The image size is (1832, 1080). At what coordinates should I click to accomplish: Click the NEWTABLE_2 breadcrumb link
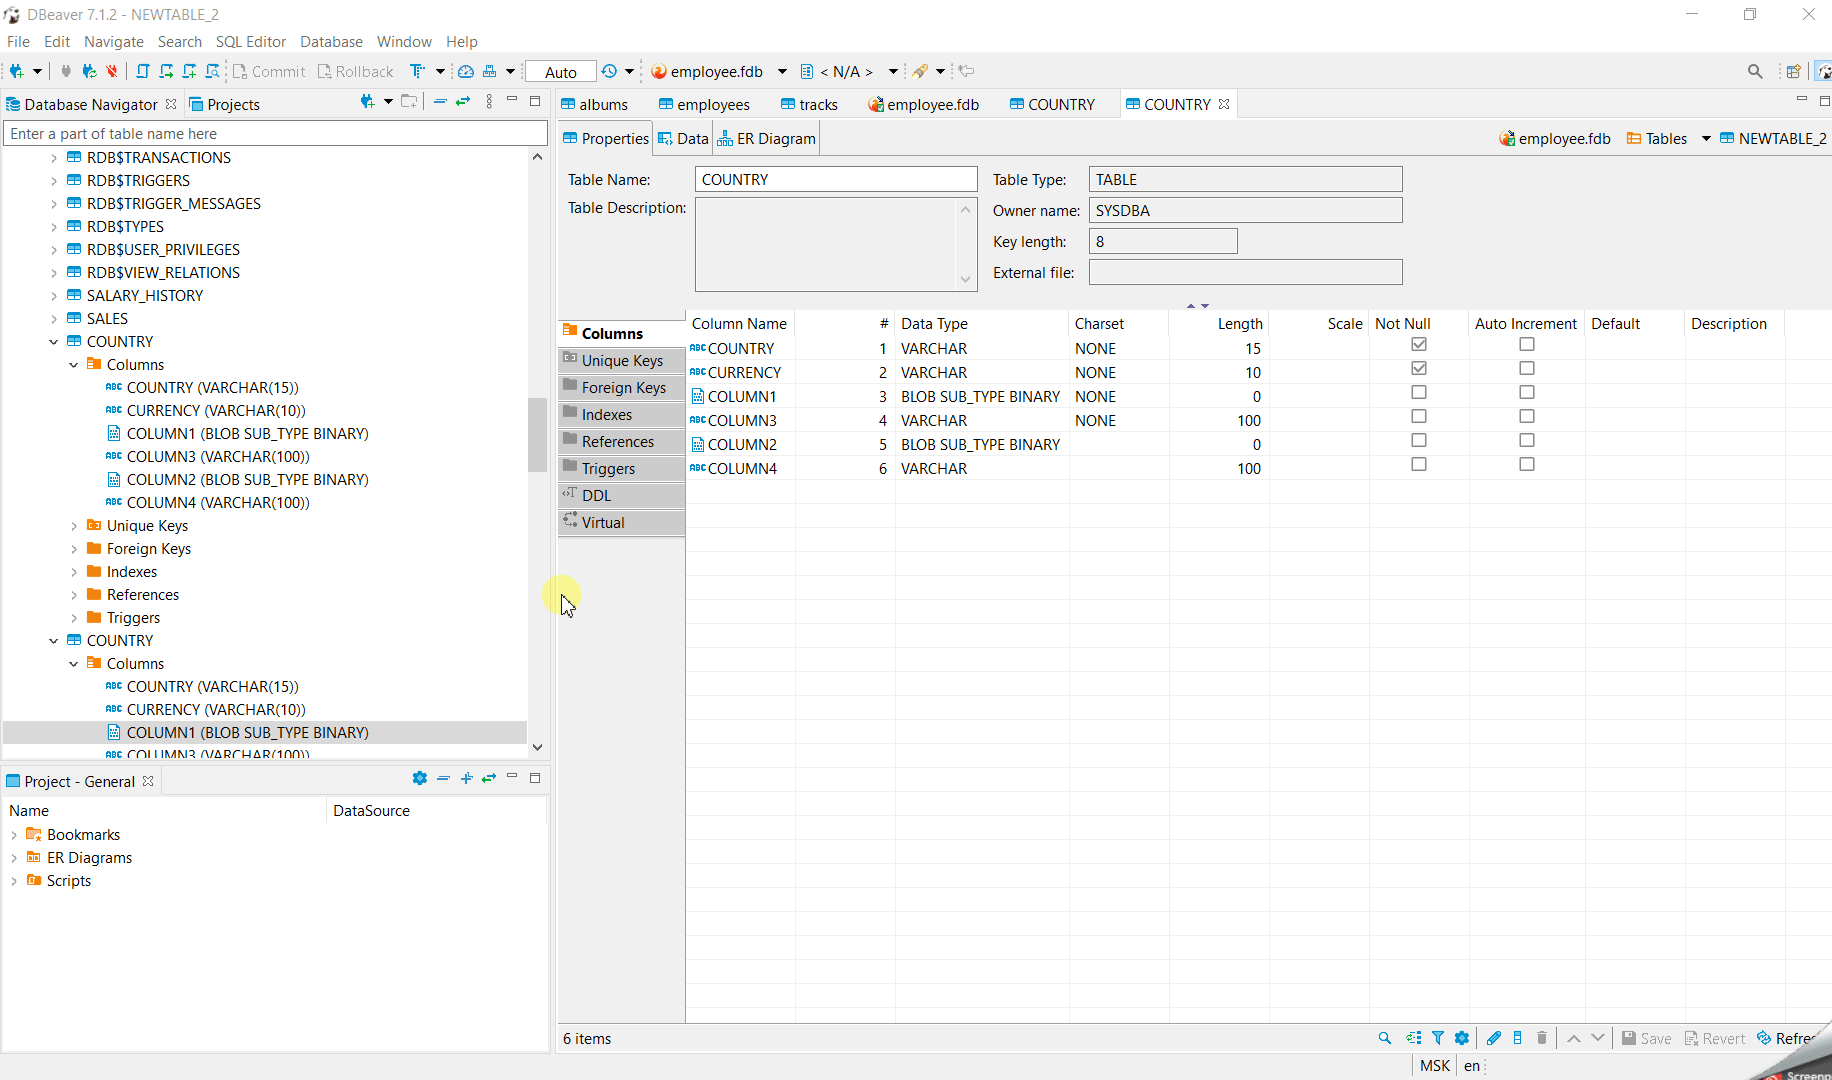tap(1773, 139)
